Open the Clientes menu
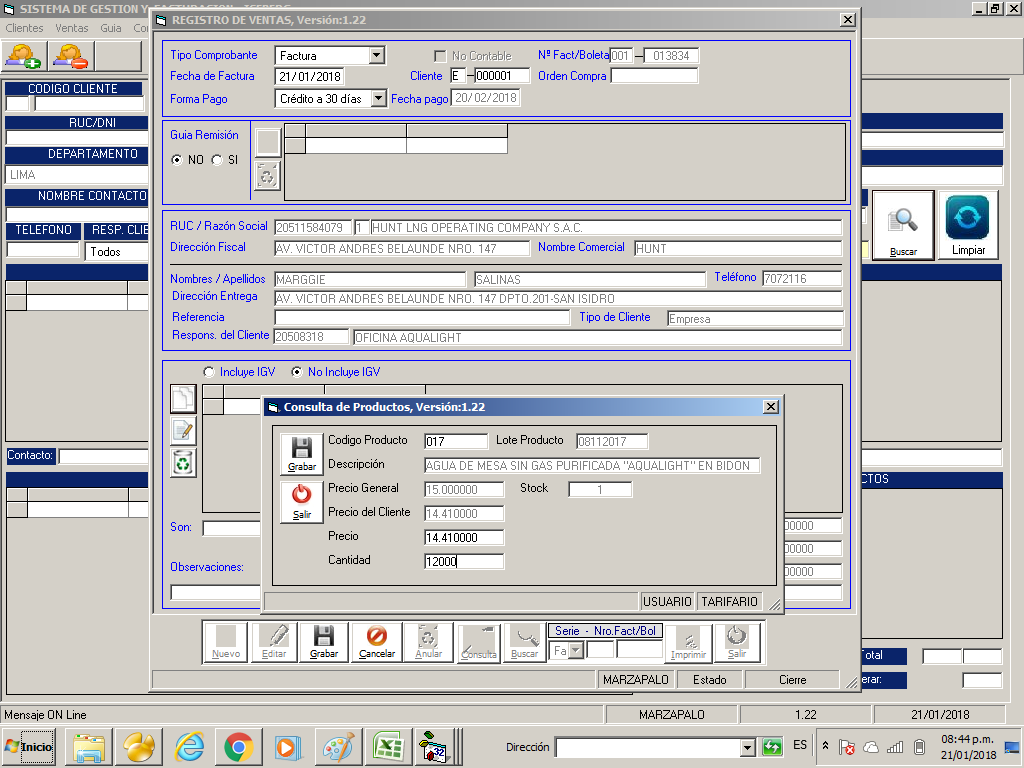The image size is (1024, 768). pos(25,28)
